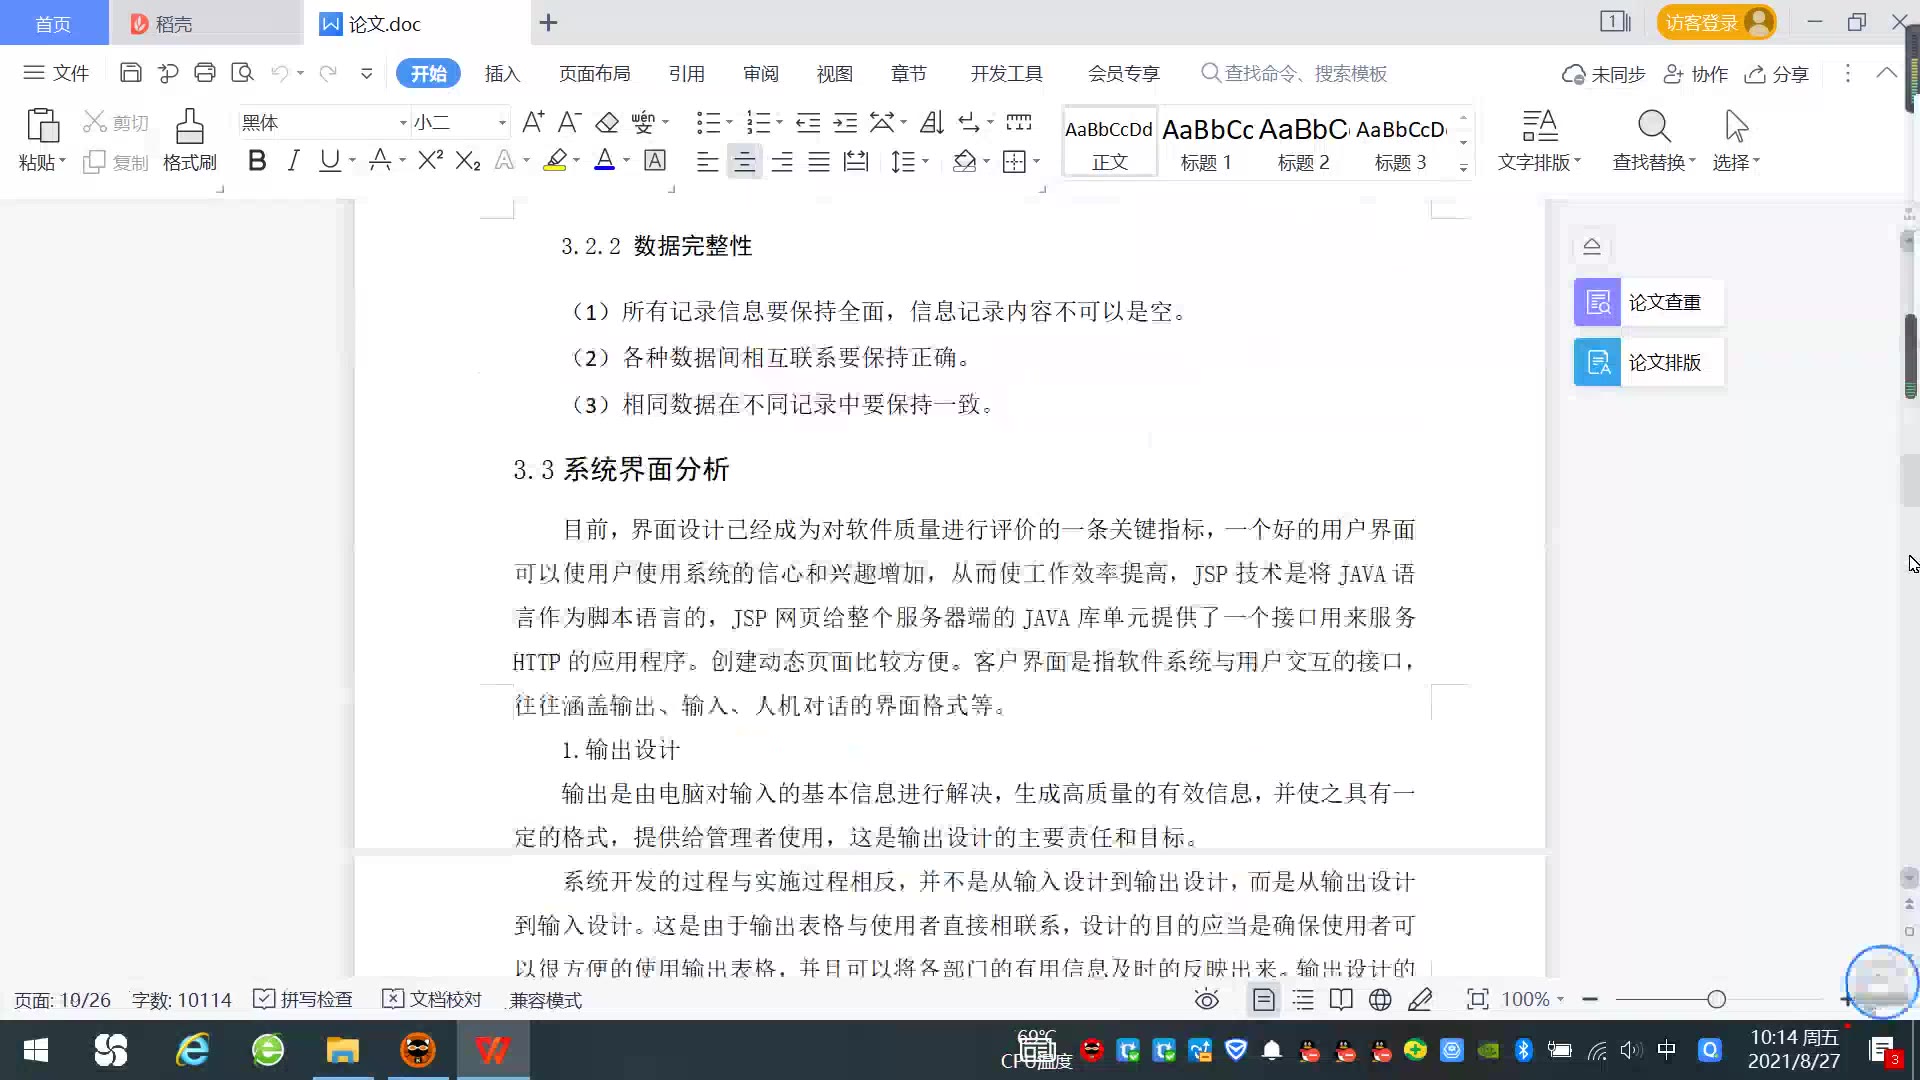1920x1080 pixels.
Task: Click the zoom slider handle
Action: [1716, 999]
